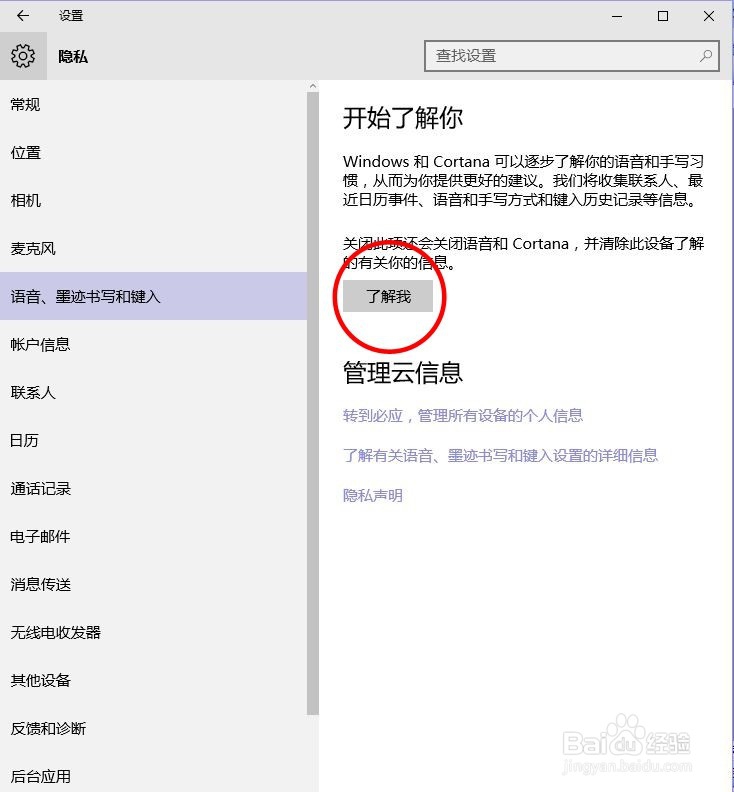Open 无线电收发器 settings
The height and width of the screenshot is (792, 734).
(153, 632)
